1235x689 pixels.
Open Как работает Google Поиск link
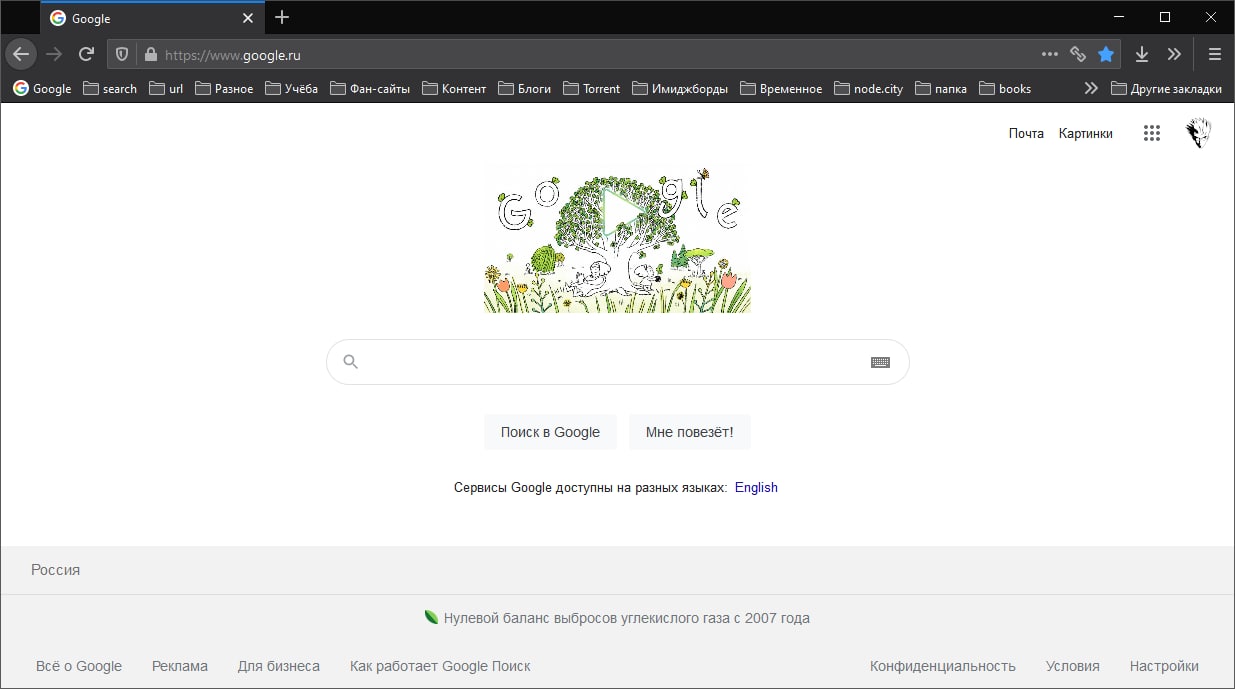pos(440,666)
